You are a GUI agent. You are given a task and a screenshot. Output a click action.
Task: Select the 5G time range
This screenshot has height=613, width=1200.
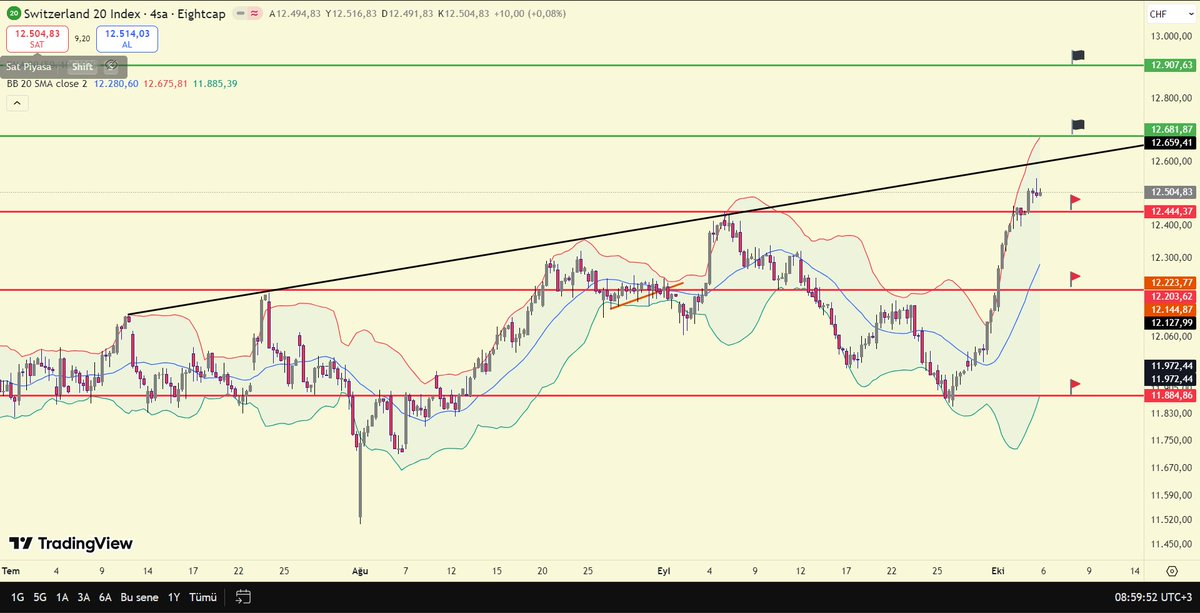(40, 597)
